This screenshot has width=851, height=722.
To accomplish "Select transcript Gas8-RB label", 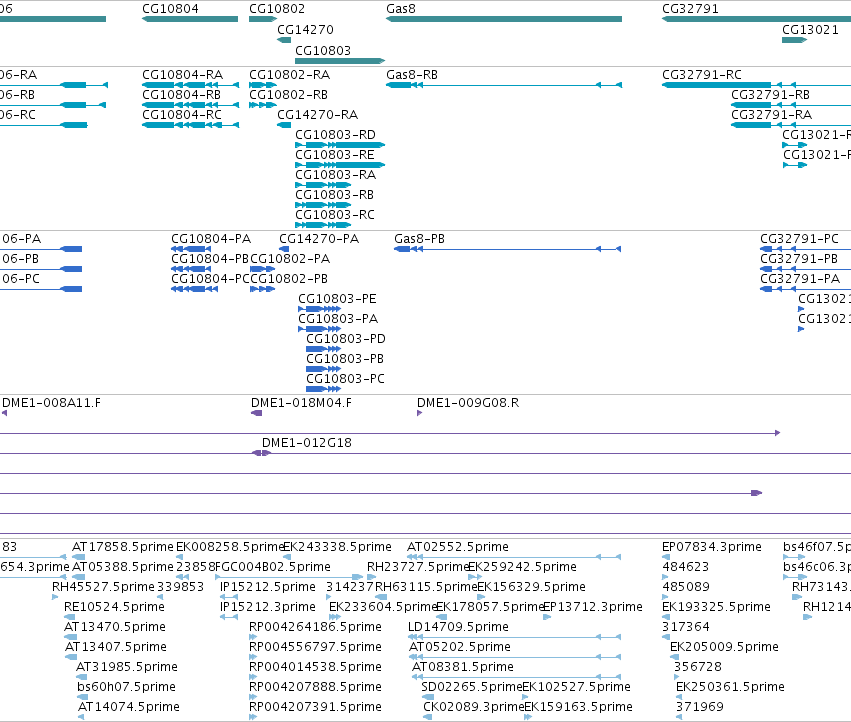I will click(412, 74).
